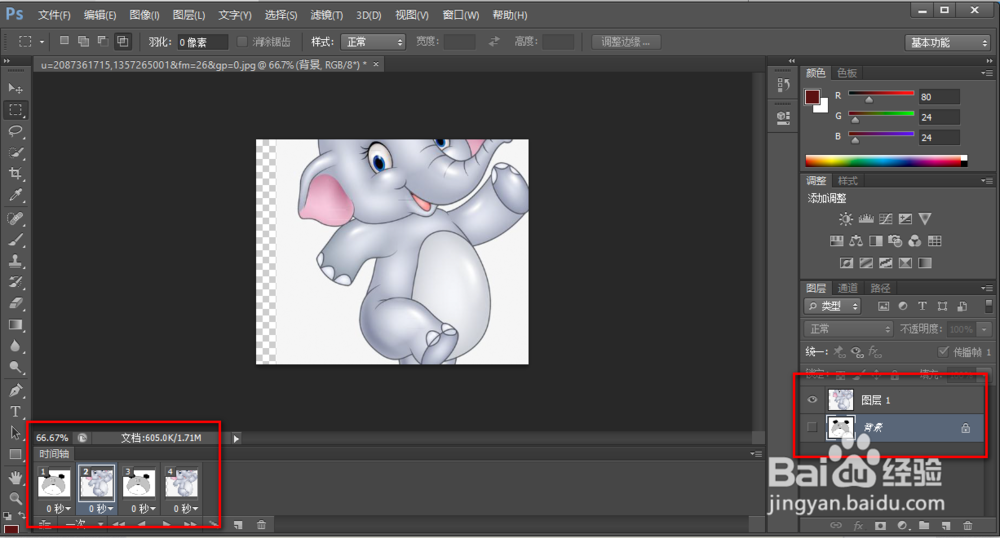Screen dimensions: 1000x538
Task: Open the History panel icon
Action: 784,85
